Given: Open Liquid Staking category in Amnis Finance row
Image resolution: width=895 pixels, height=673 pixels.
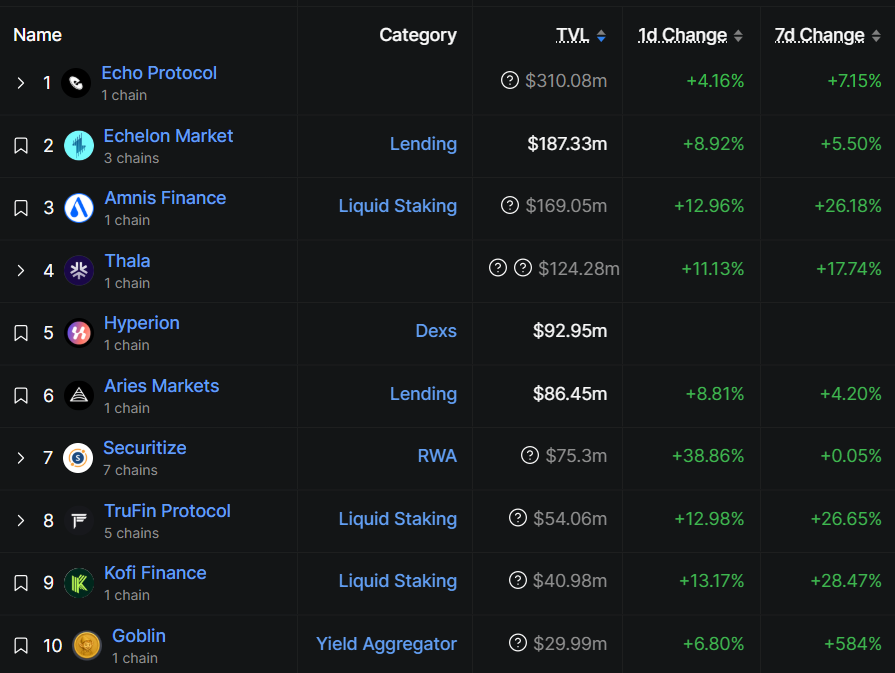Looking at the screenshot, I should tap(398, 206).
